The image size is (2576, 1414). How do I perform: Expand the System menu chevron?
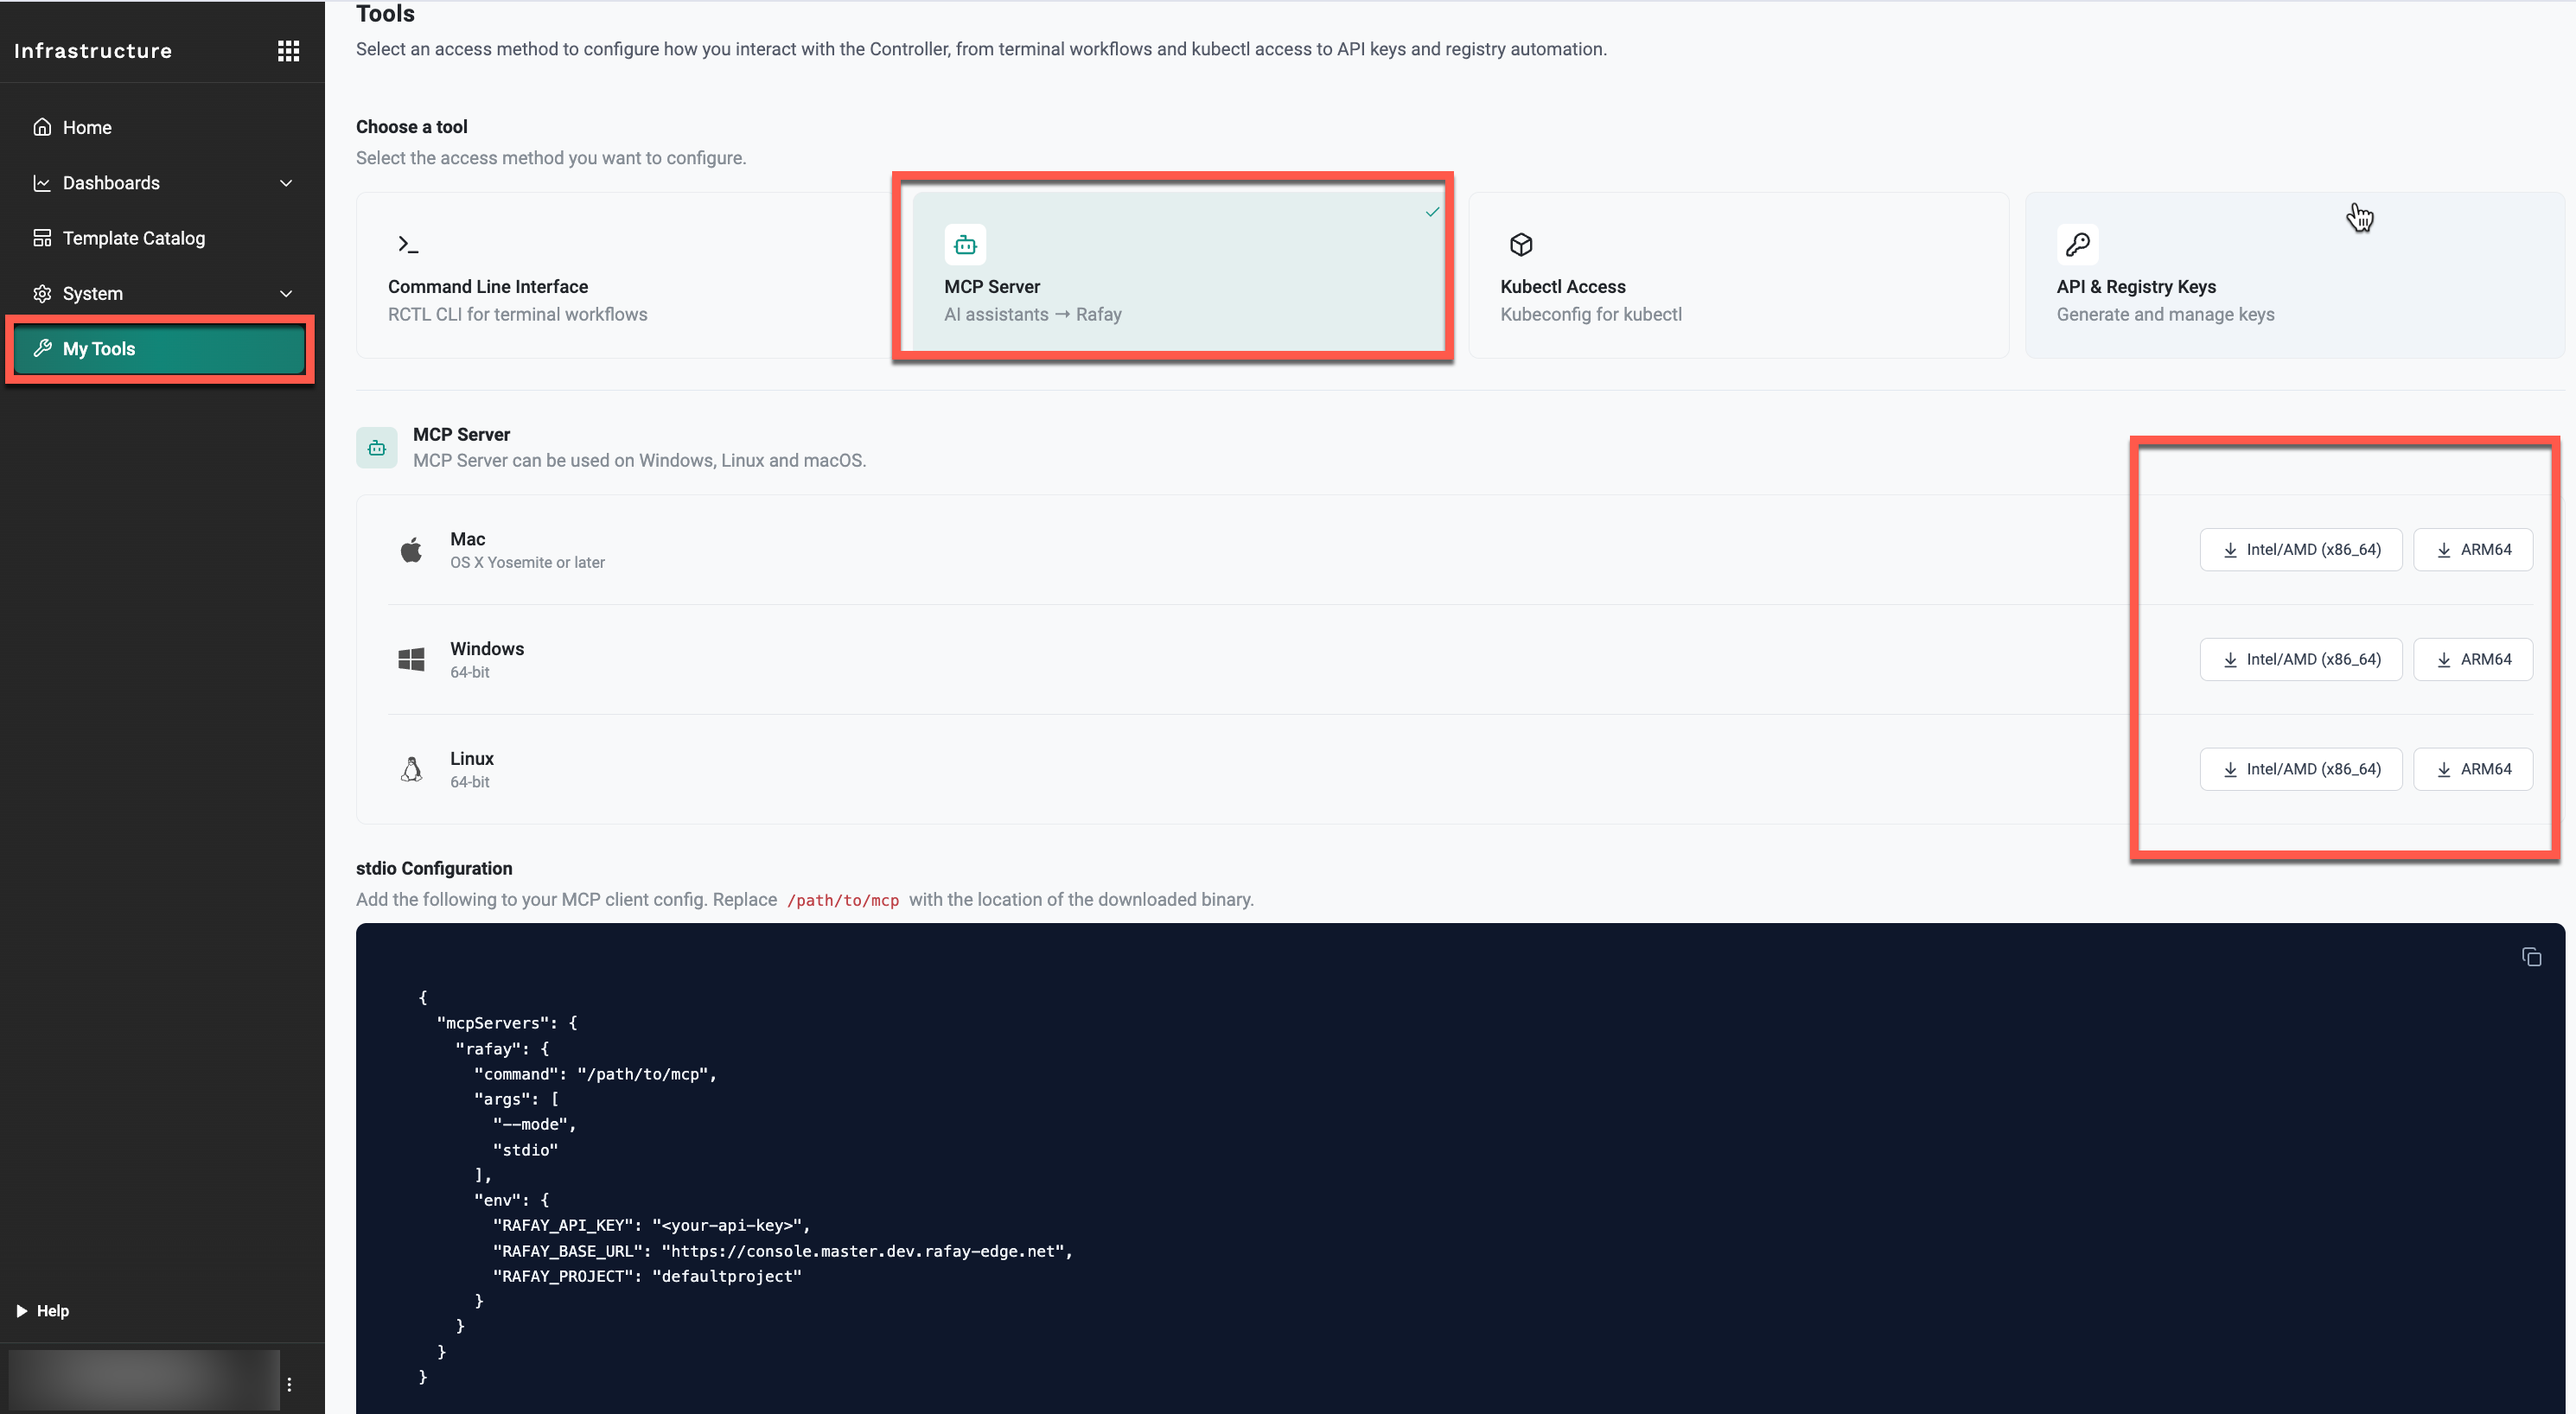(286, 294)
